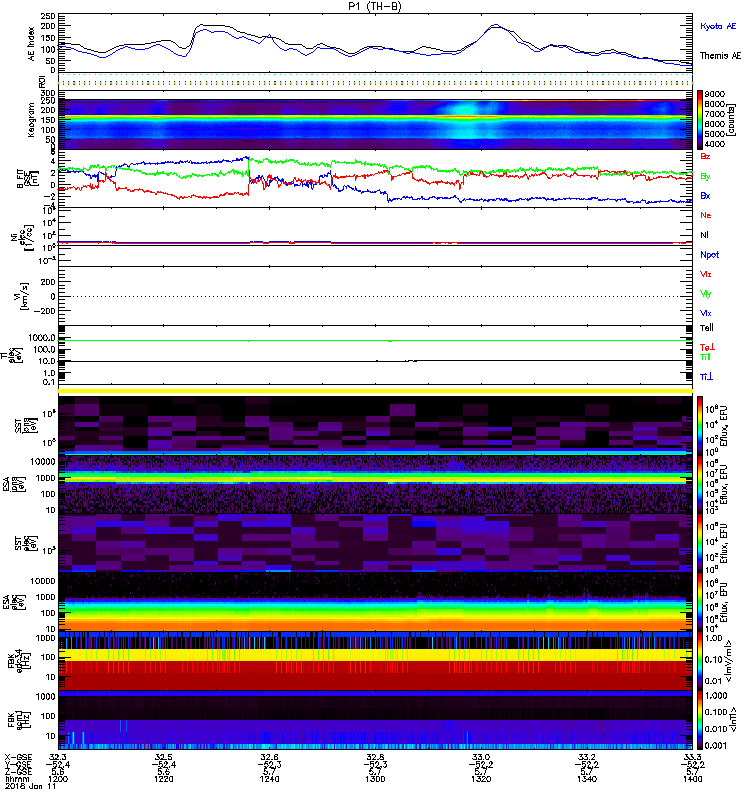Image resolution: width=750 pixels, height=800 pixels.
Task: Click the ESA ions Eflux color bar
Action: [x=700, y=484]
